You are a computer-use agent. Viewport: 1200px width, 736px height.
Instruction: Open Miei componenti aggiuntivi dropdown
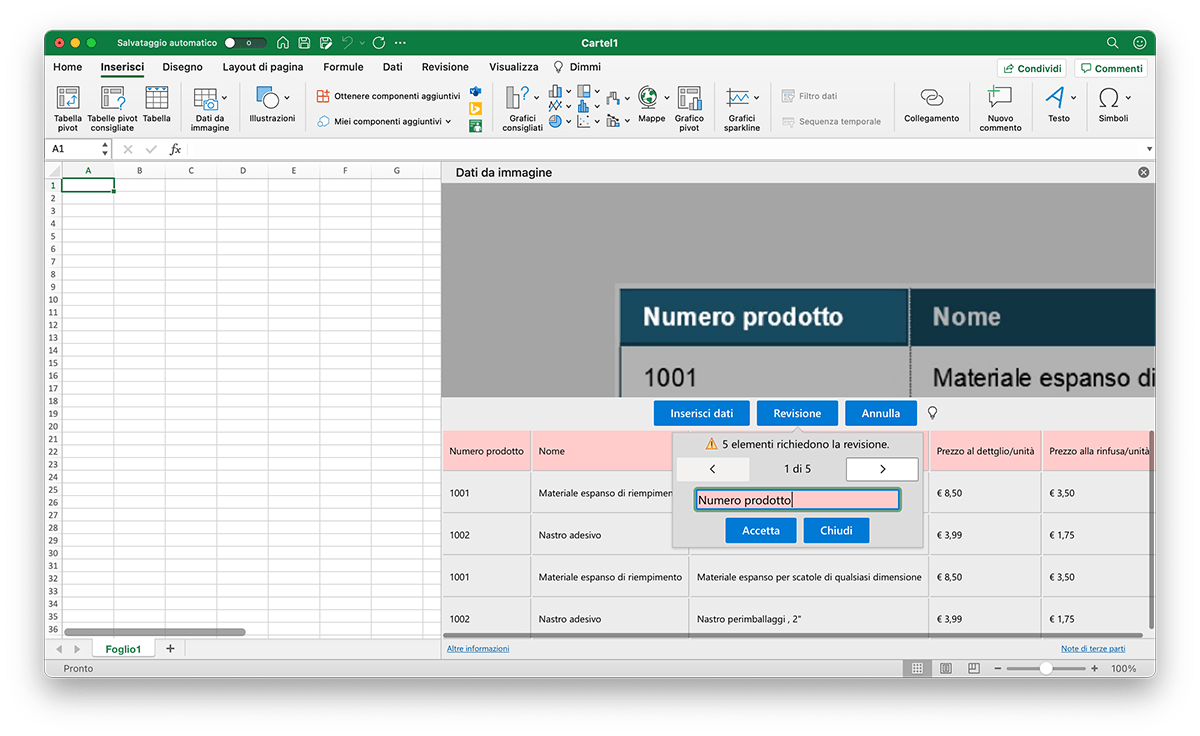[x=448, y=122]
